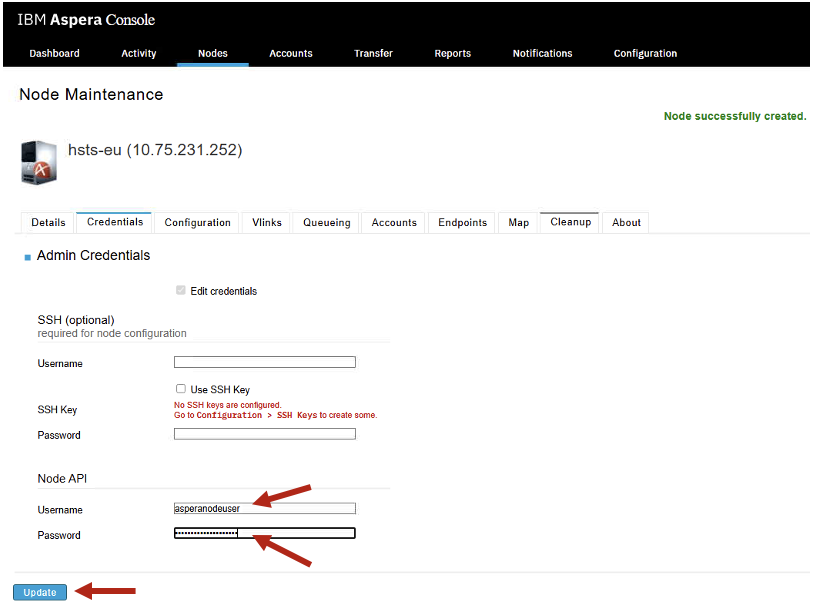
Task: Click the Node API Password field
Action: pyautogui.click(x=265, y=533)
